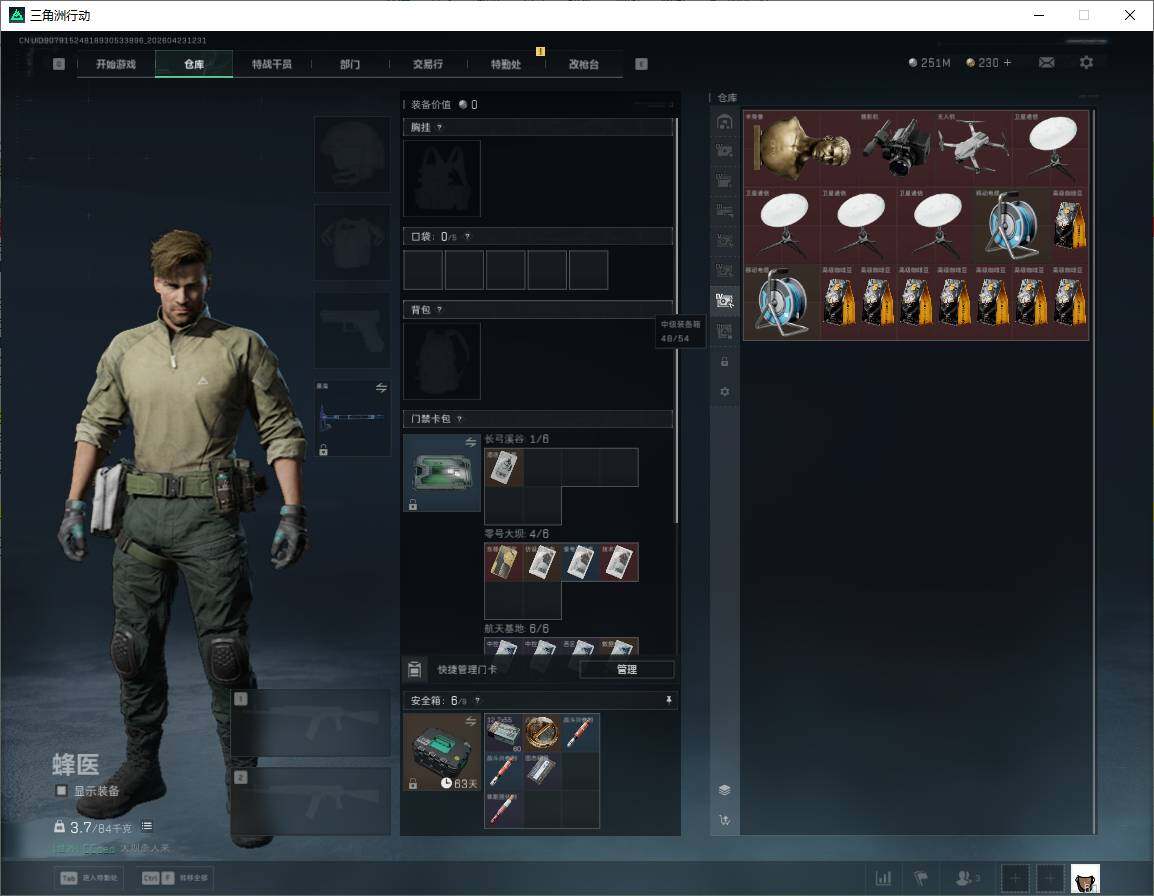Click the 快捷管理门卡 card icon

click(x=415, y=669)
